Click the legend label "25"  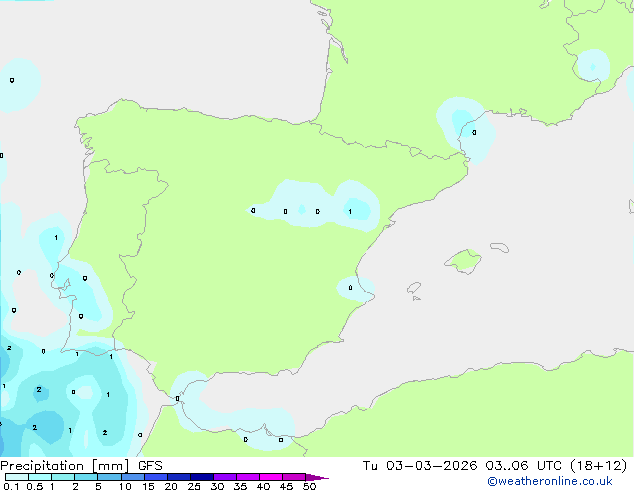pos(194,486)
